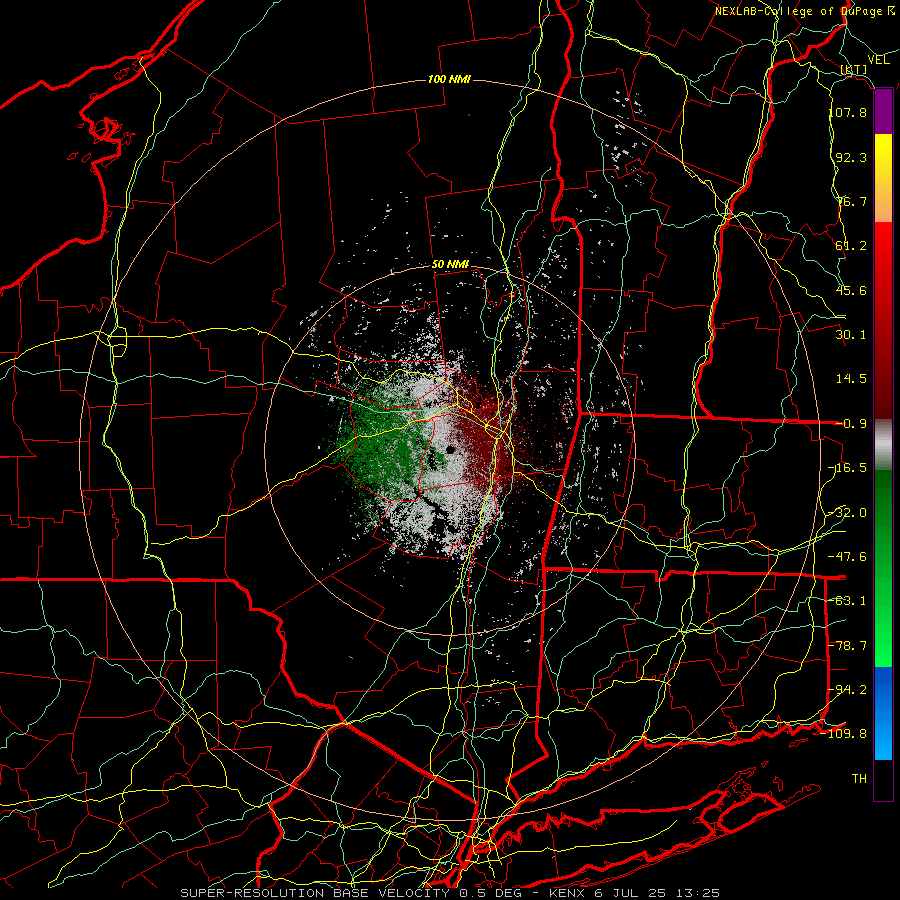Click the 45.6 velocity scale value
The height and width of the screenshot is (900, 900).
tap(851, 290)
